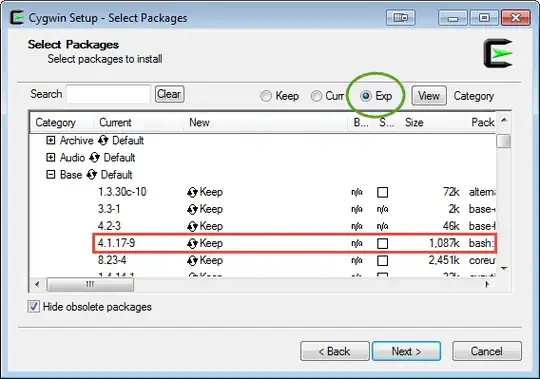
Task: Check source box for coreutils 2,451k row
Action: (383, 261)
